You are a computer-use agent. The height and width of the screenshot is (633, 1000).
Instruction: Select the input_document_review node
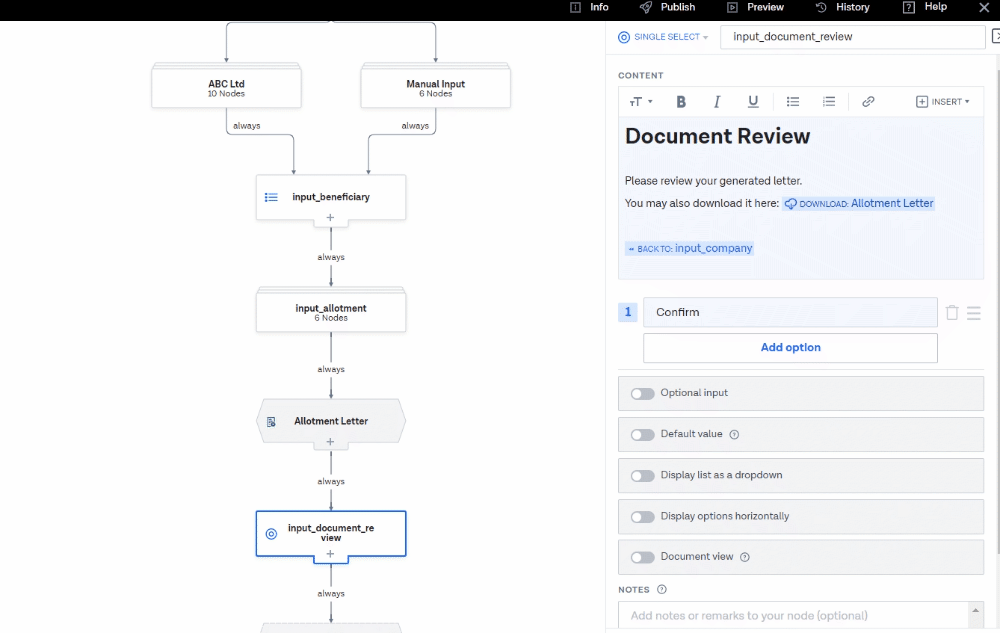[x=331, y=534]
